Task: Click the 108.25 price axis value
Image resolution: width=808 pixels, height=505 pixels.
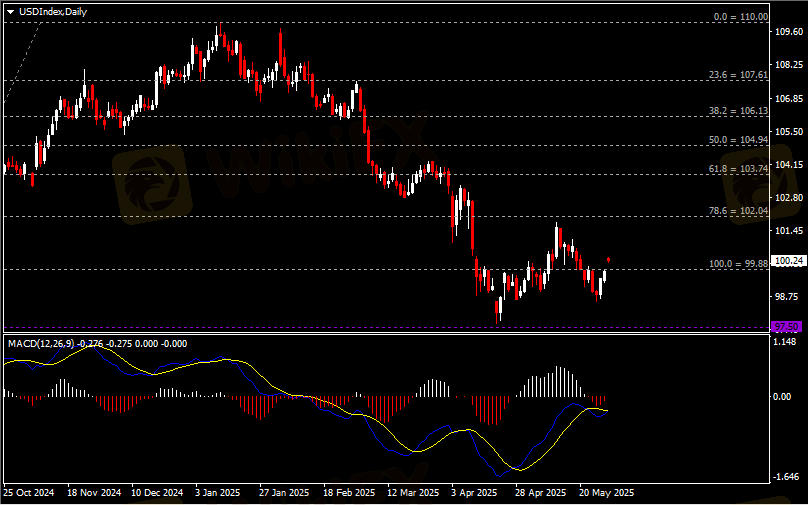Action: tap(787, 65)
